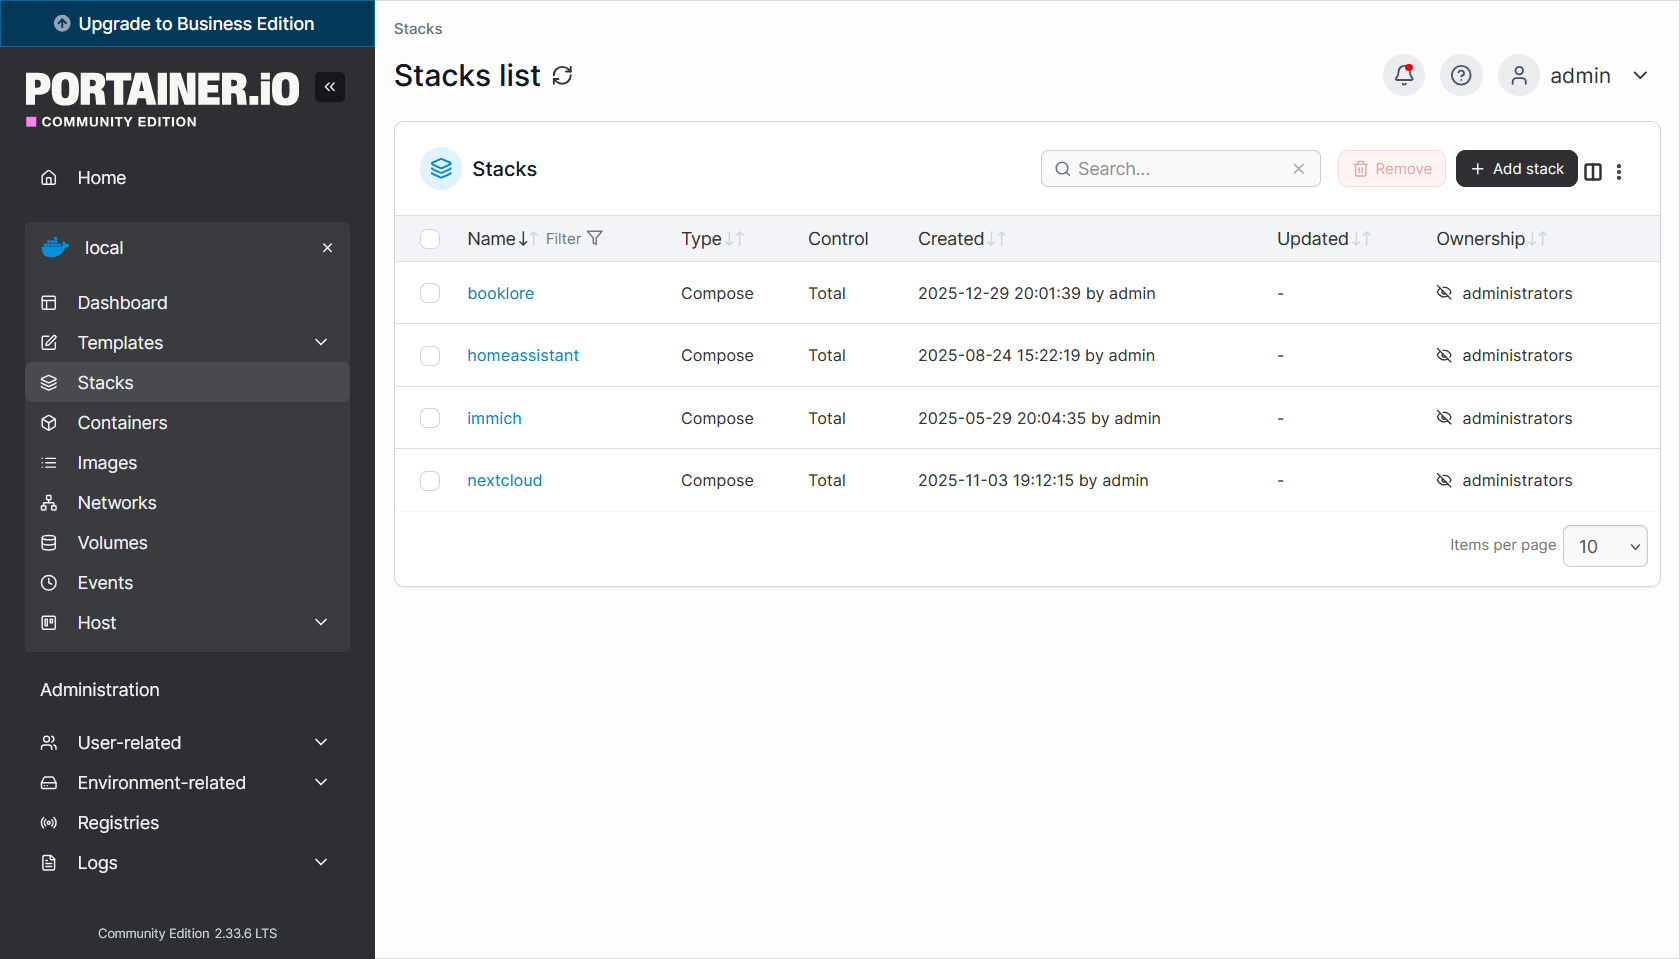Select the checkbox for the immich stack

click(x=430, y=418)
